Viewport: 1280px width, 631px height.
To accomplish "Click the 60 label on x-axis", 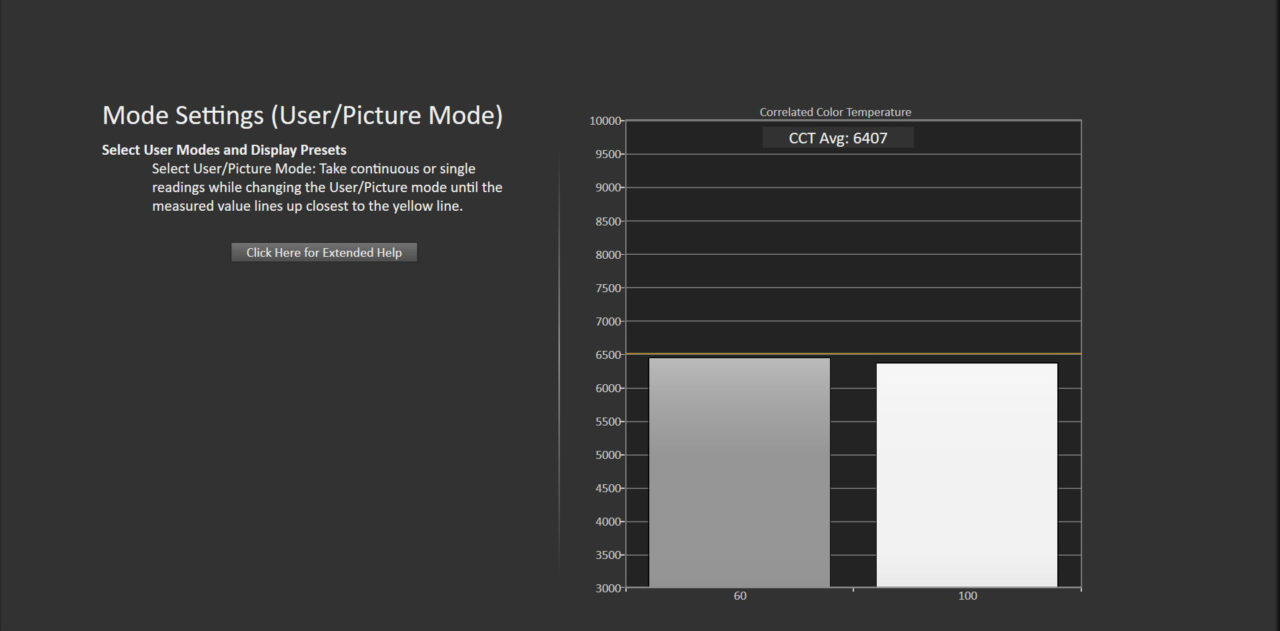I will [x=739, y=596].
